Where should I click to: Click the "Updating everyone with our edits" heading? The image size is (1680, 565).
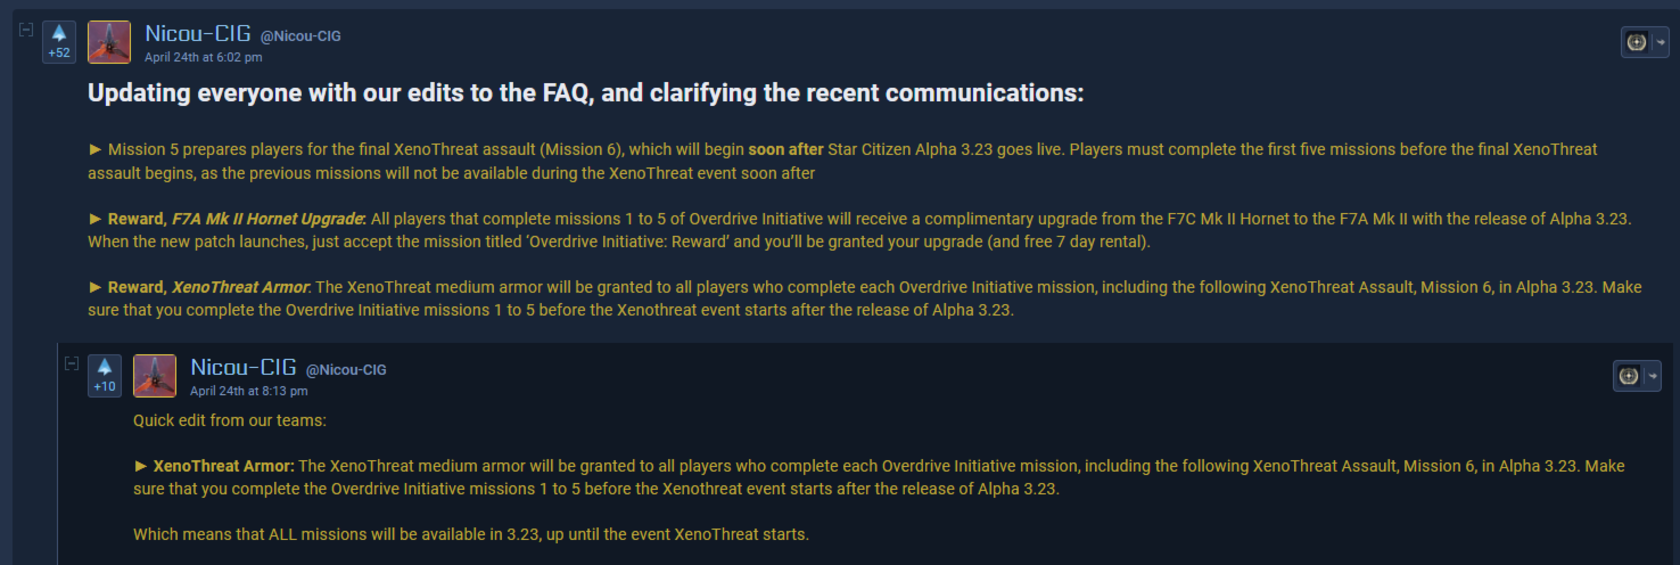[585, 93]
